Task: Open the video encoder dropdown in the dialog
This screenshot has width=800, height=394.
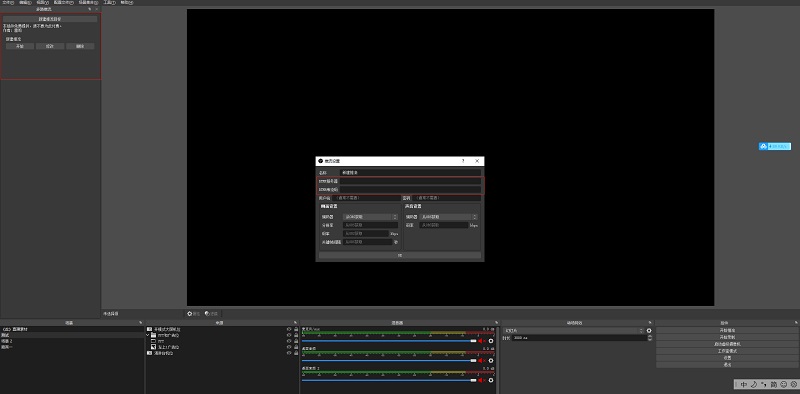Action: point(369,217)
